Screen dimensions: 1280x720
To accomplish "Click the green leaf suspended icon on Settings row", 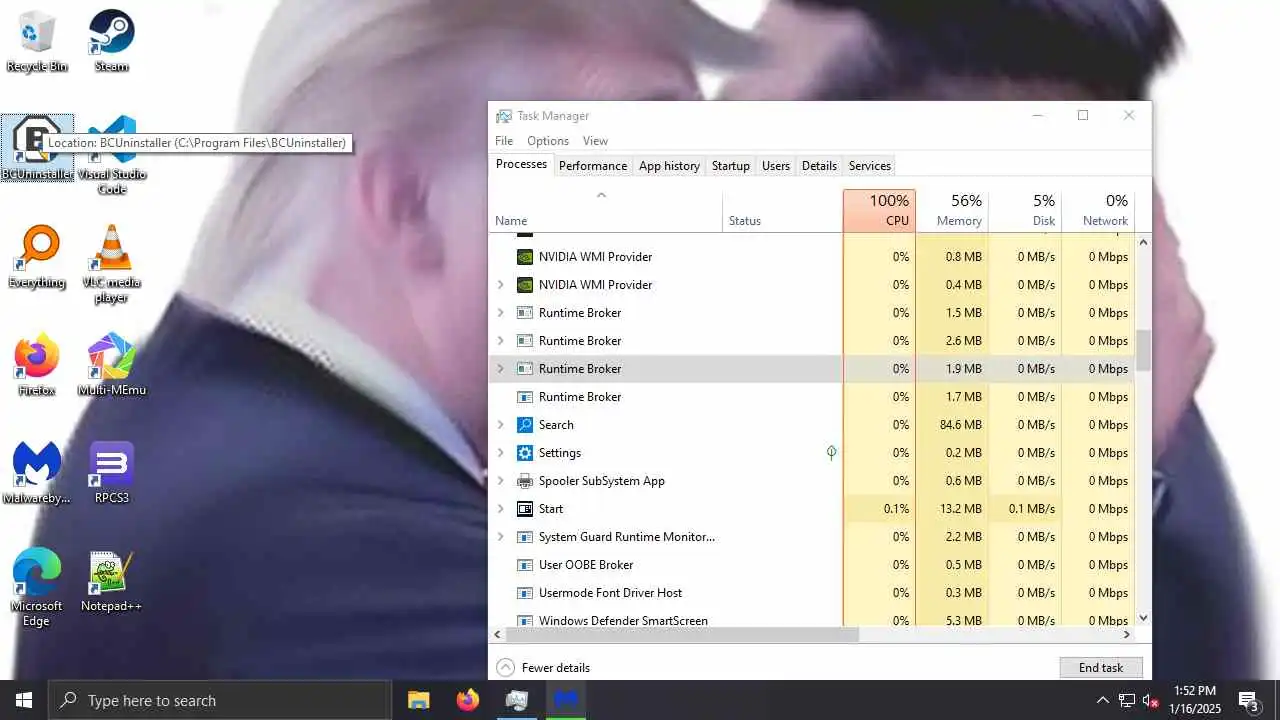I will (831, 453).
